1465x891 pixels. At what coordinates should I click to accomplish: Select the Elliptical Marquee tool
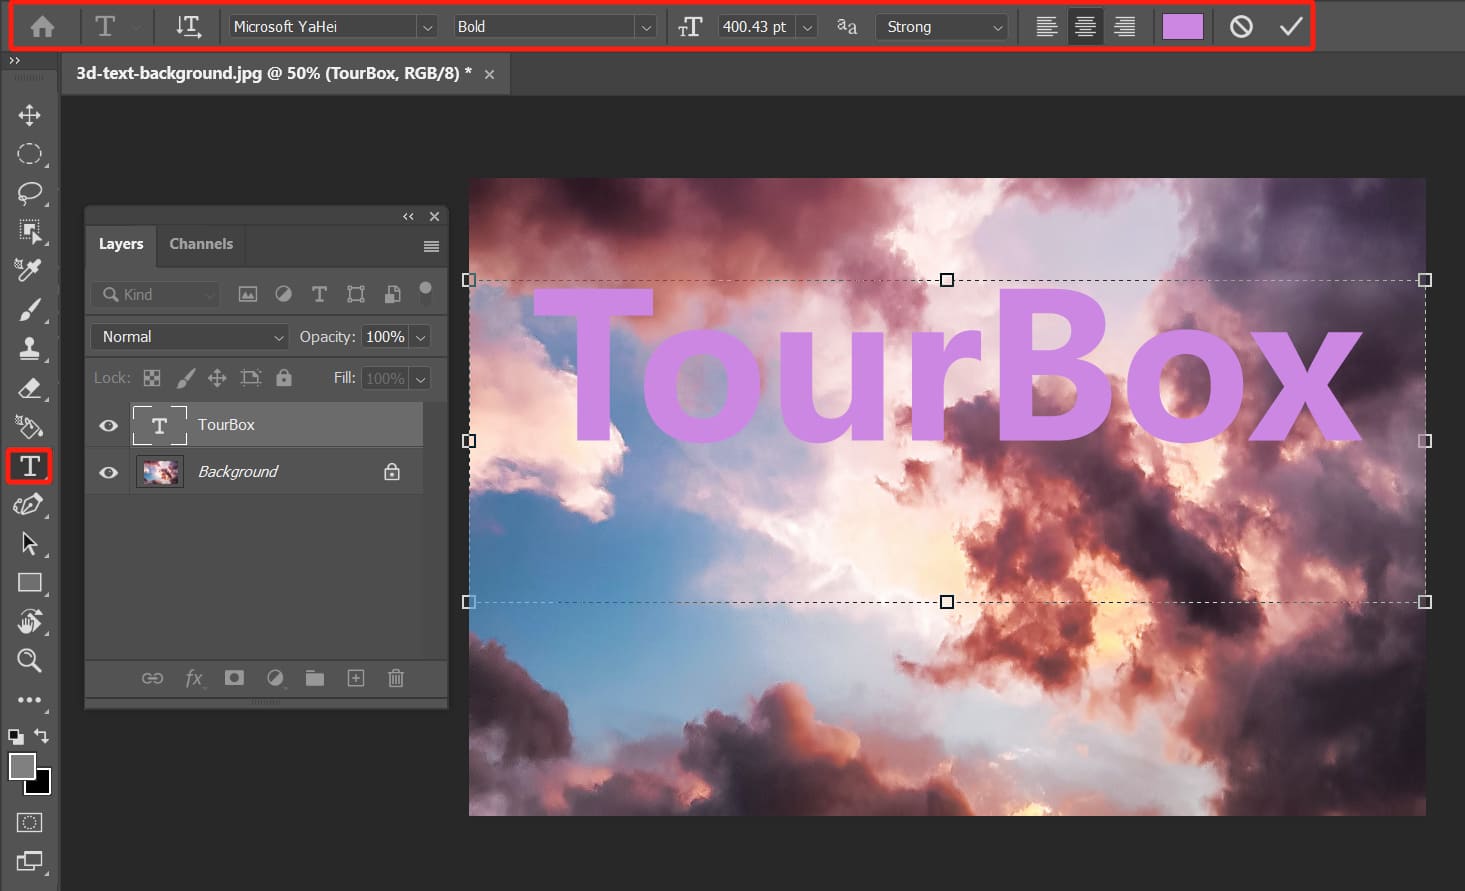(x=29, y=154)
